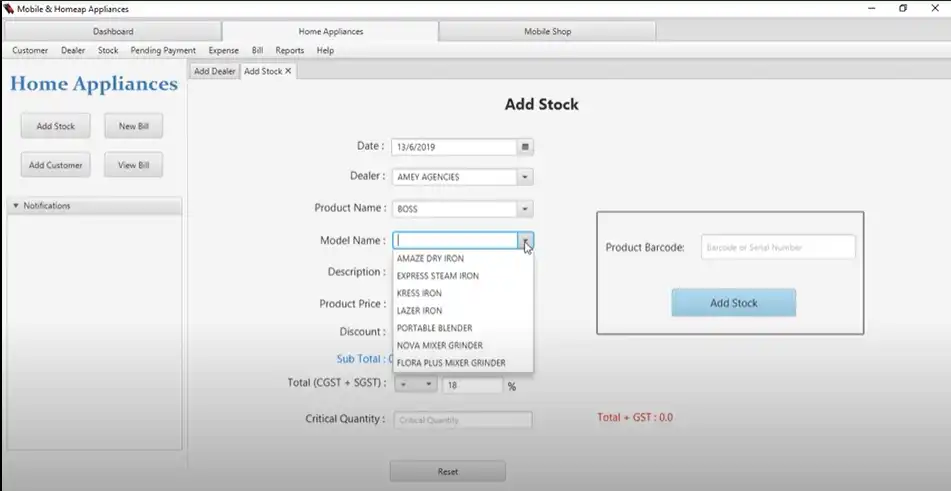
Task: Open the Product Name dropdown arrow
Action: click(525, 209)
